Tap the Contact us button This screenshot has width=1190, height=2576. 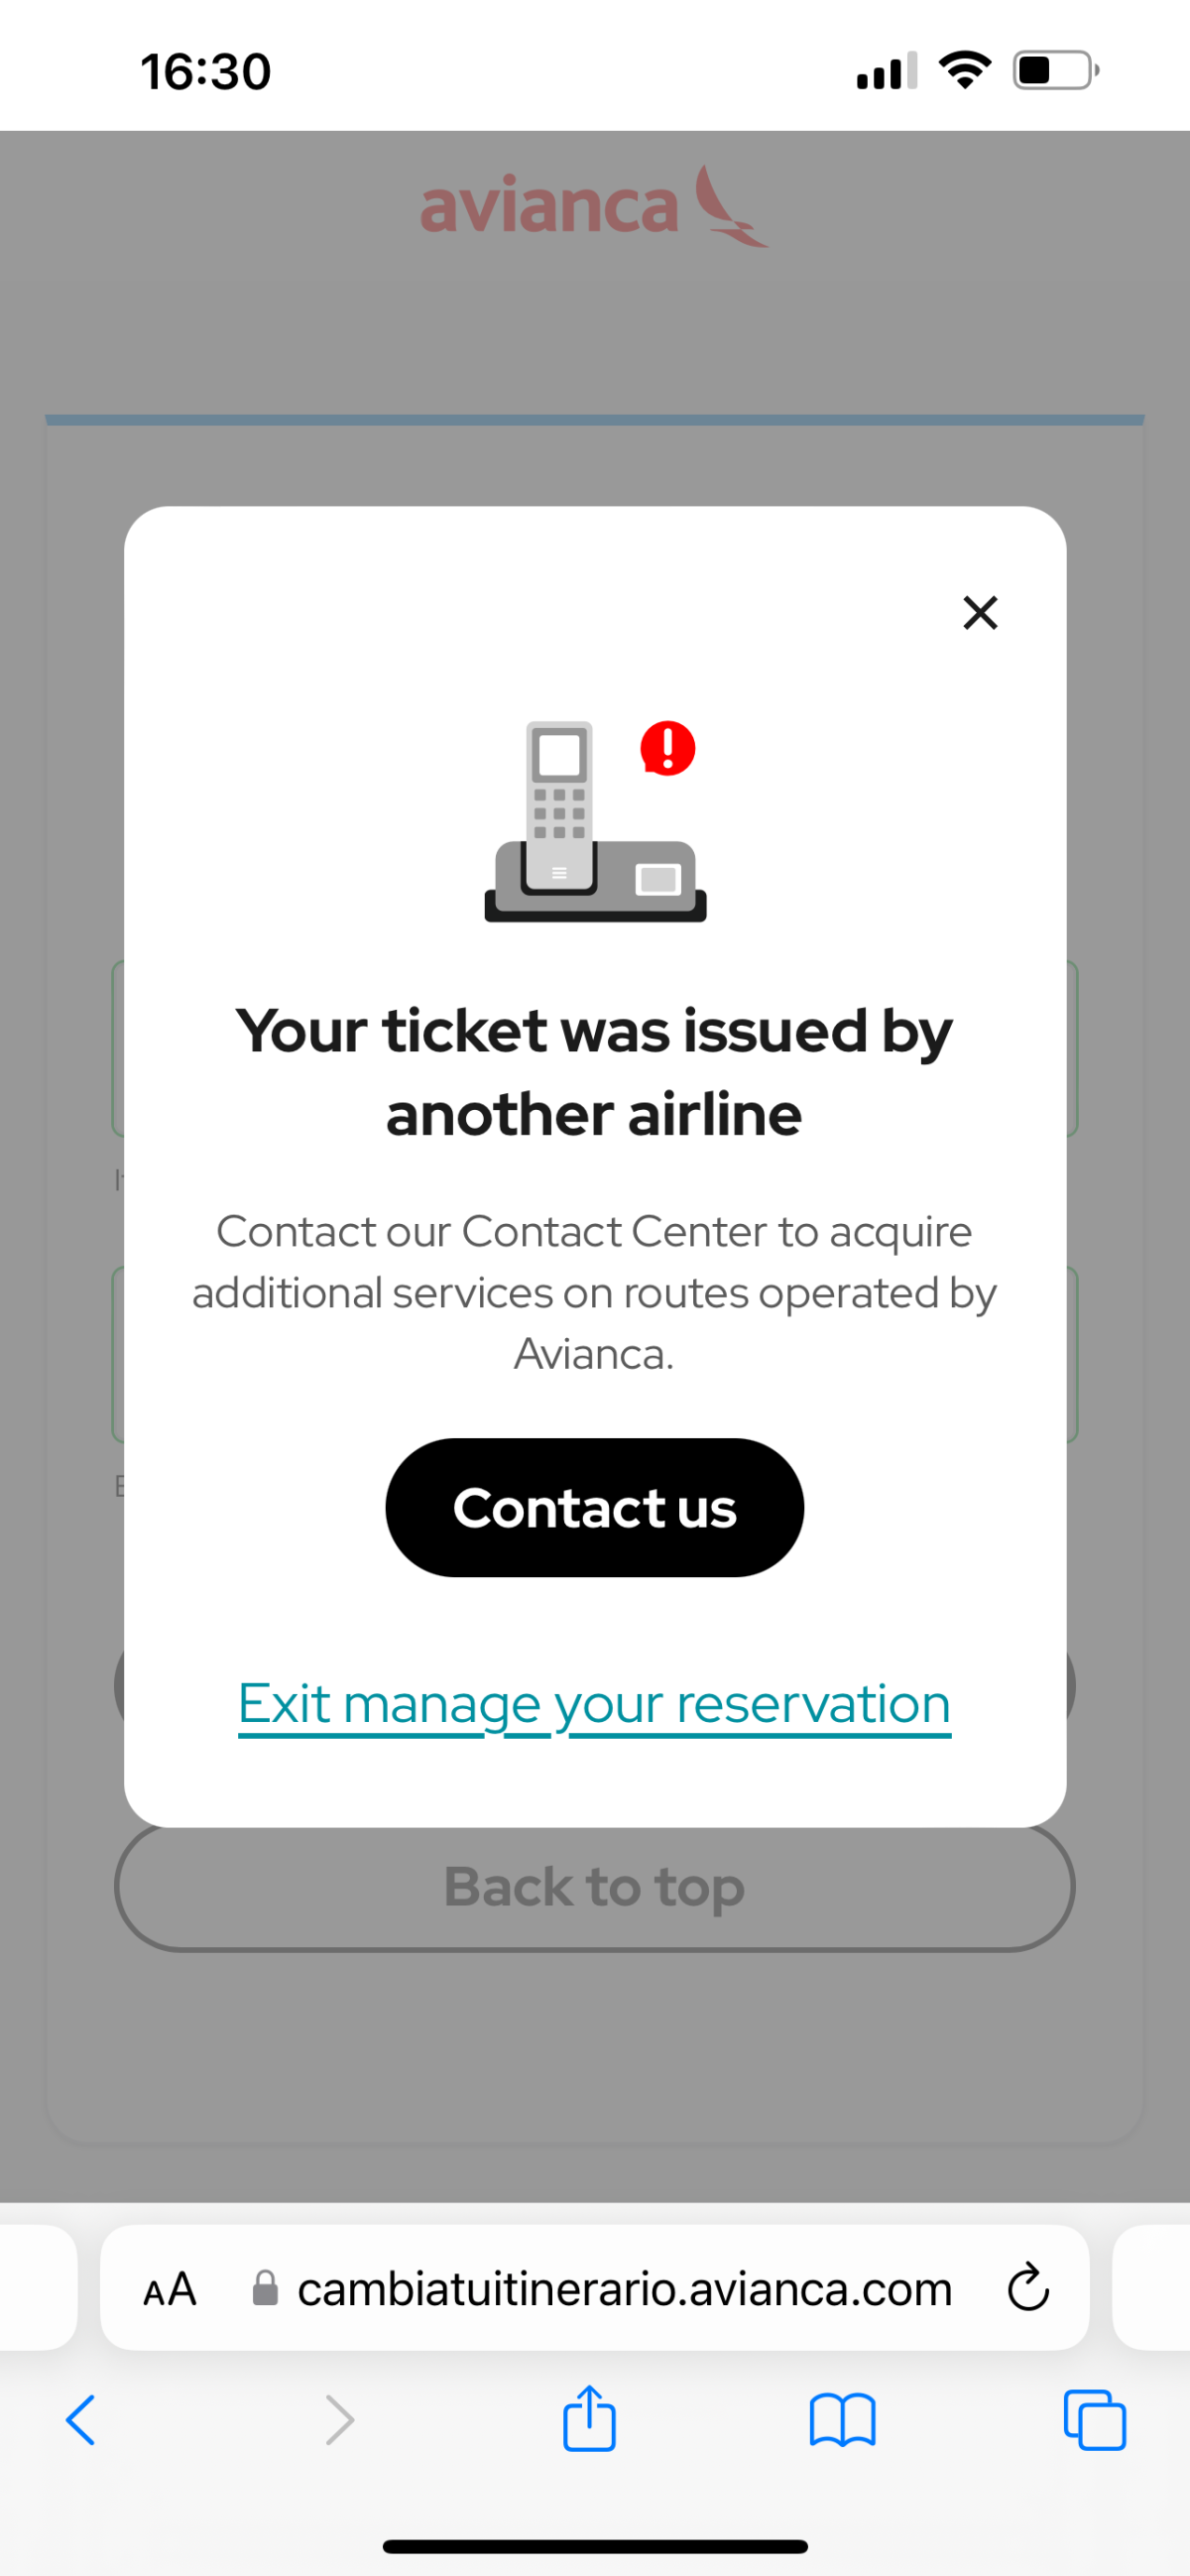coord(594,1507)
